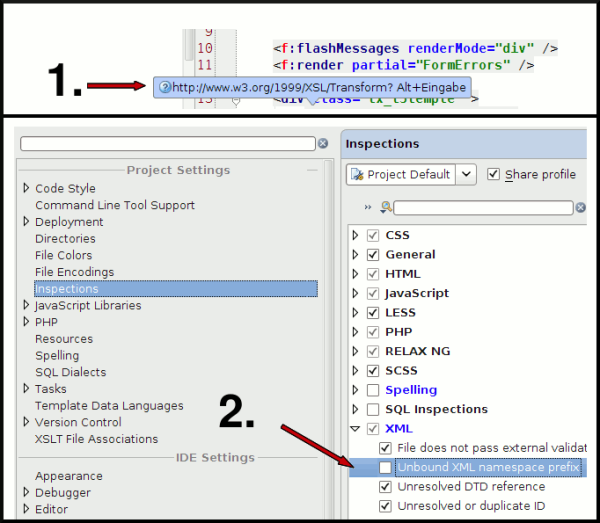This screenshot has width=600, height=523.
Task: Open the Project Default profile dropdown arrow
Action: [x=466, y=174]
